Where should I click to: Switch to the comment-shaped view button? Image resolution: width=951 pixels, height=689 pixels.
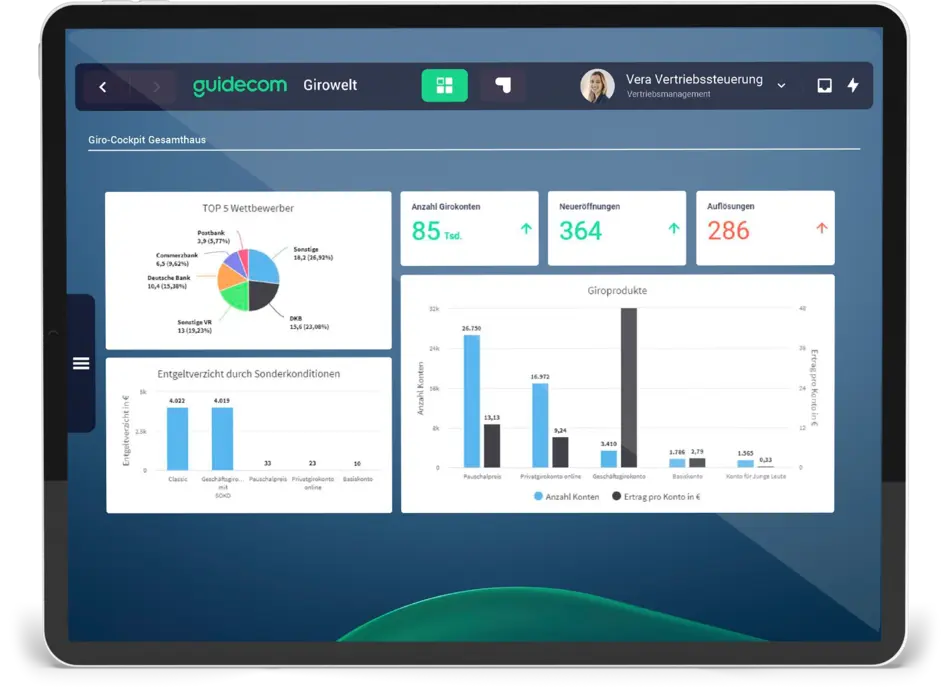click(503, 86)
